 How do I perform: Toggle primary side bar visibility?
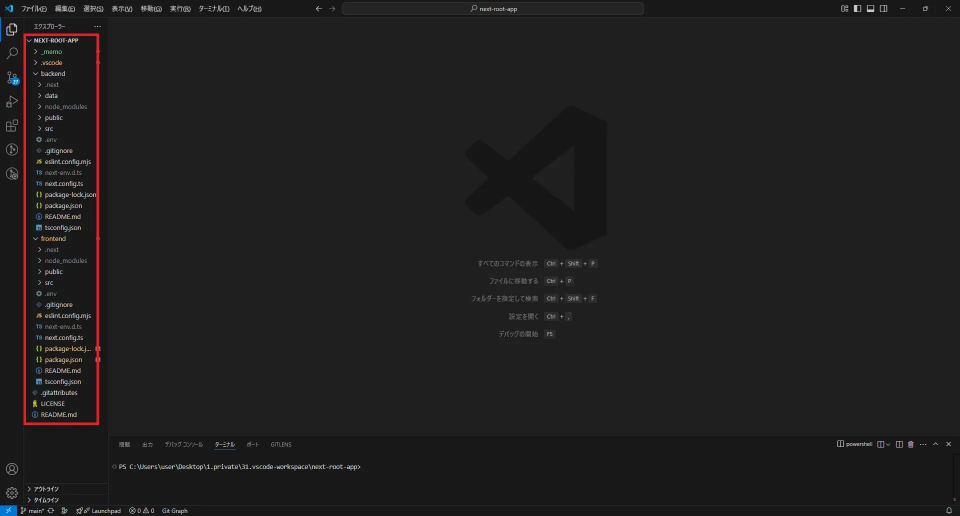857,9
